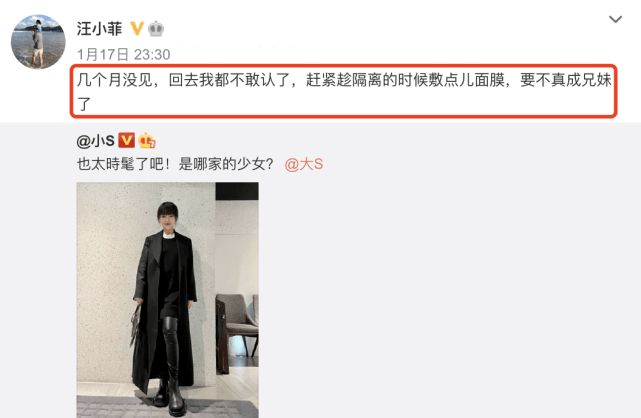Click the red V badge beside 小S

point(126,140)
